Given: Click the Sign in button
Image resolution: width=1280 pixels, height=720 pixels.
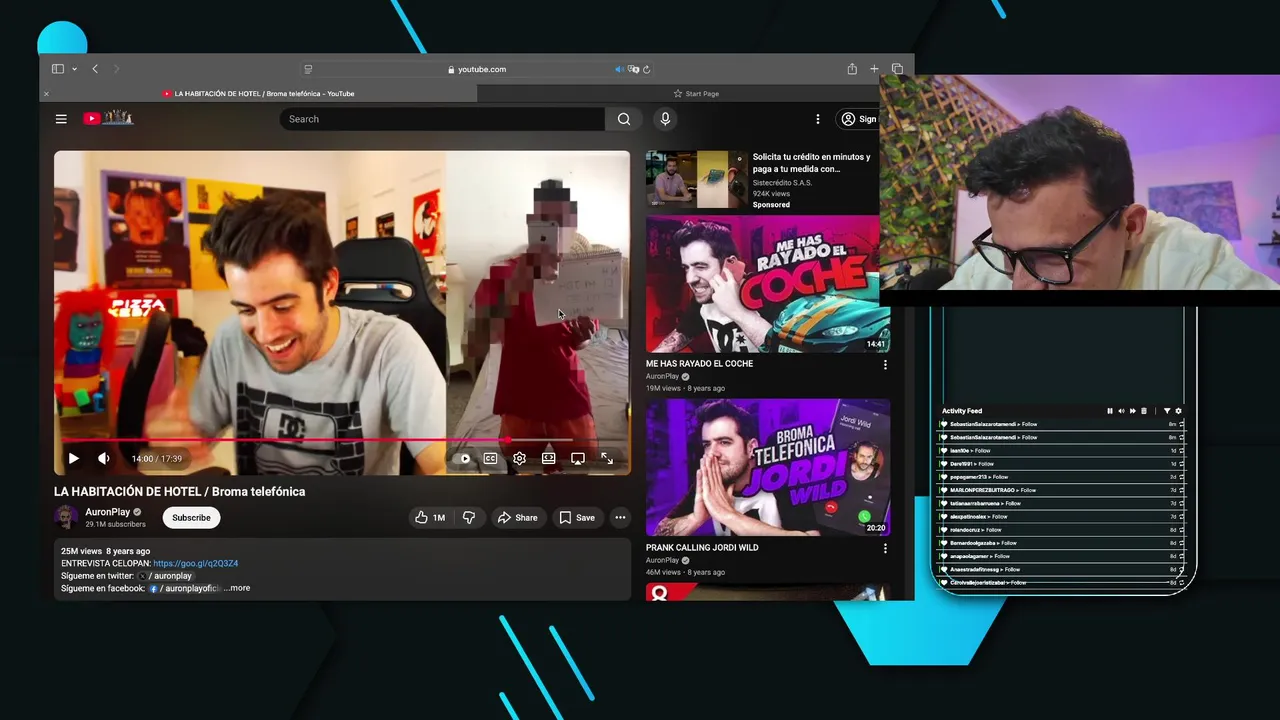Looking at the screenshot, I should pyautogui.click(x=859, y=119).
